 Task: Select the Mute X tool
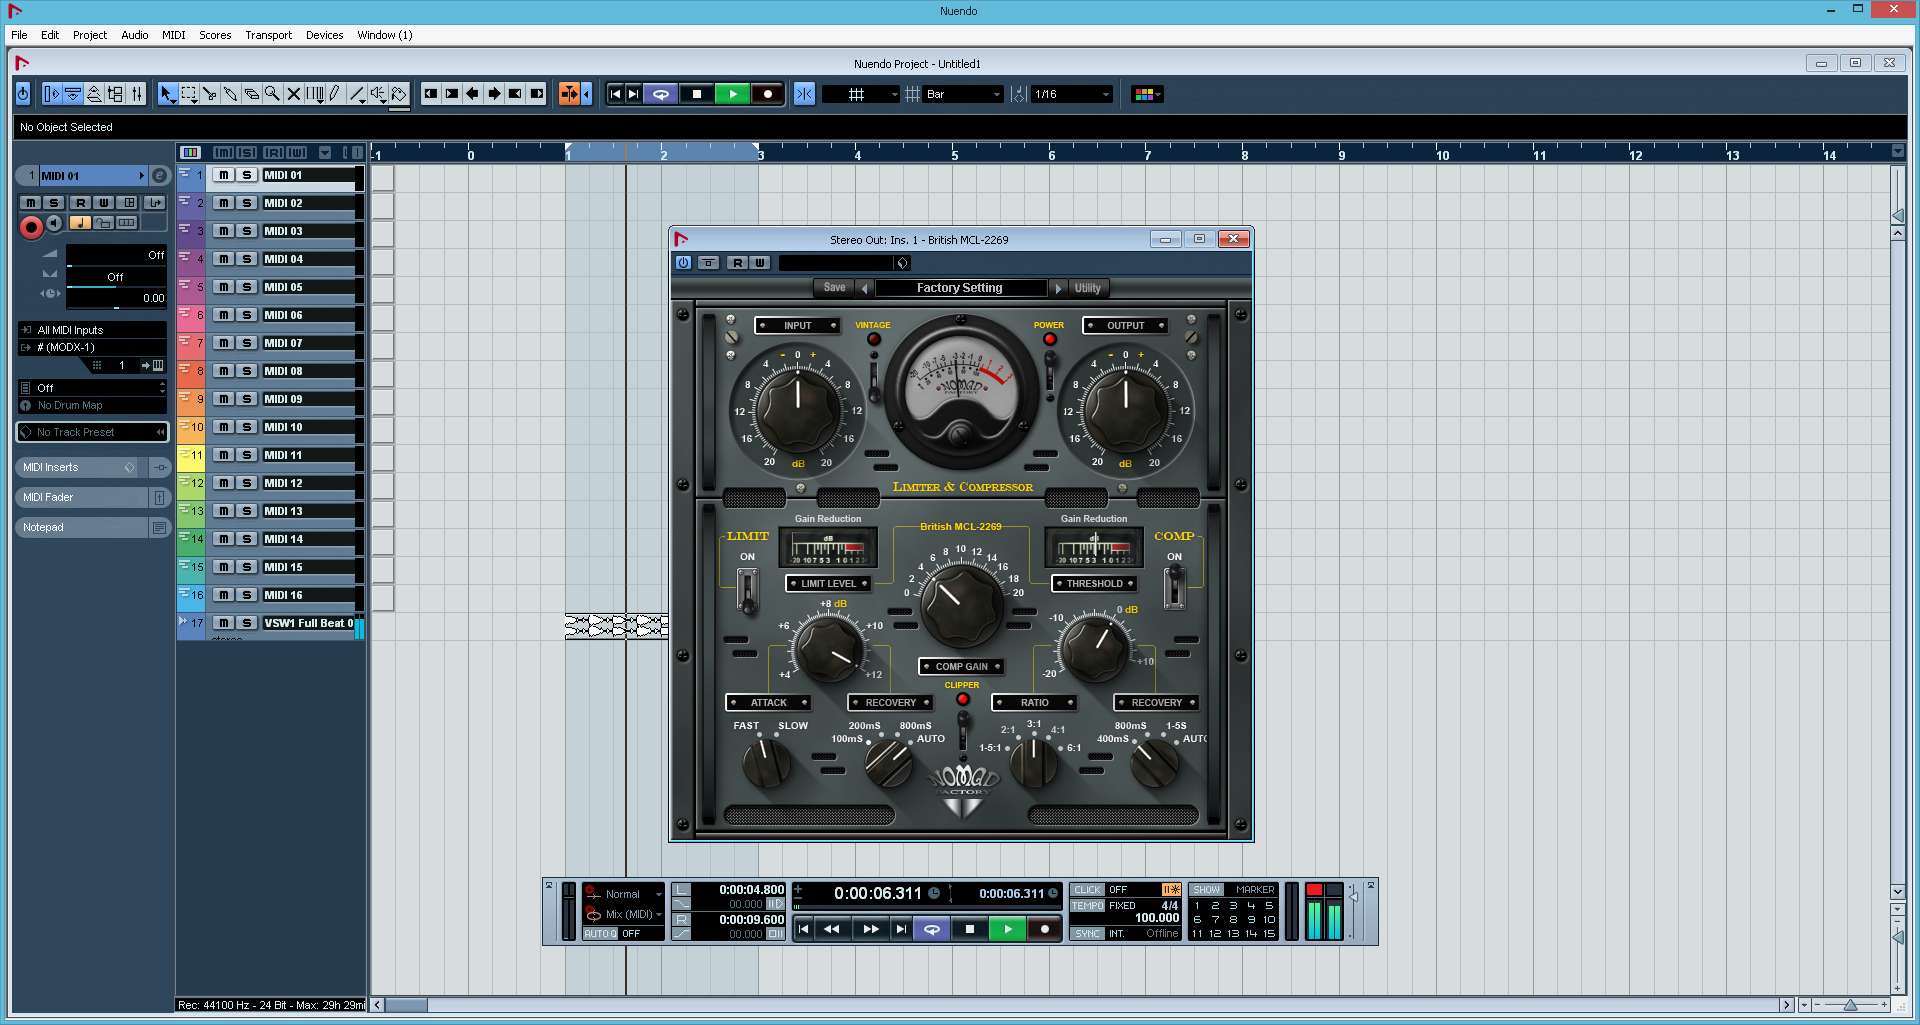coord(293,94)
